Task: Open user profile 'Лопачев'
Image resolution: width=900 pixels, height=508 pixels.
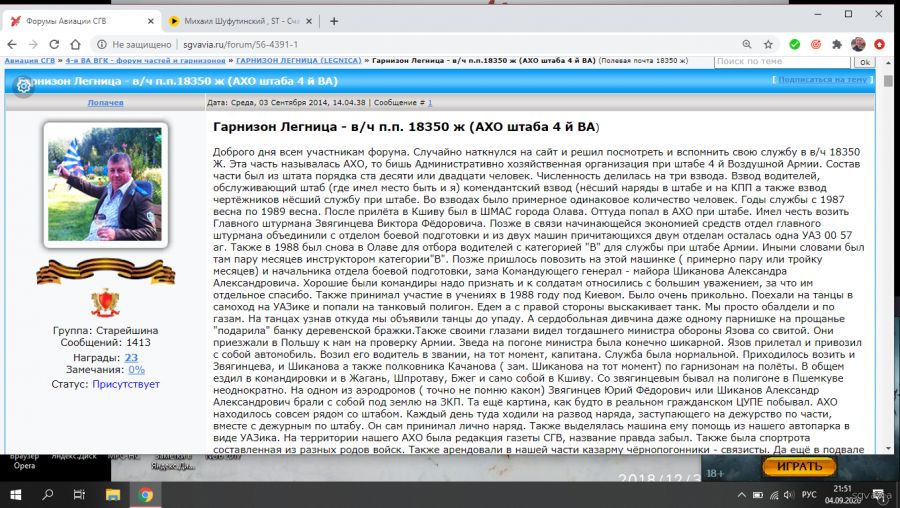Action: click(x=106, y=103)
